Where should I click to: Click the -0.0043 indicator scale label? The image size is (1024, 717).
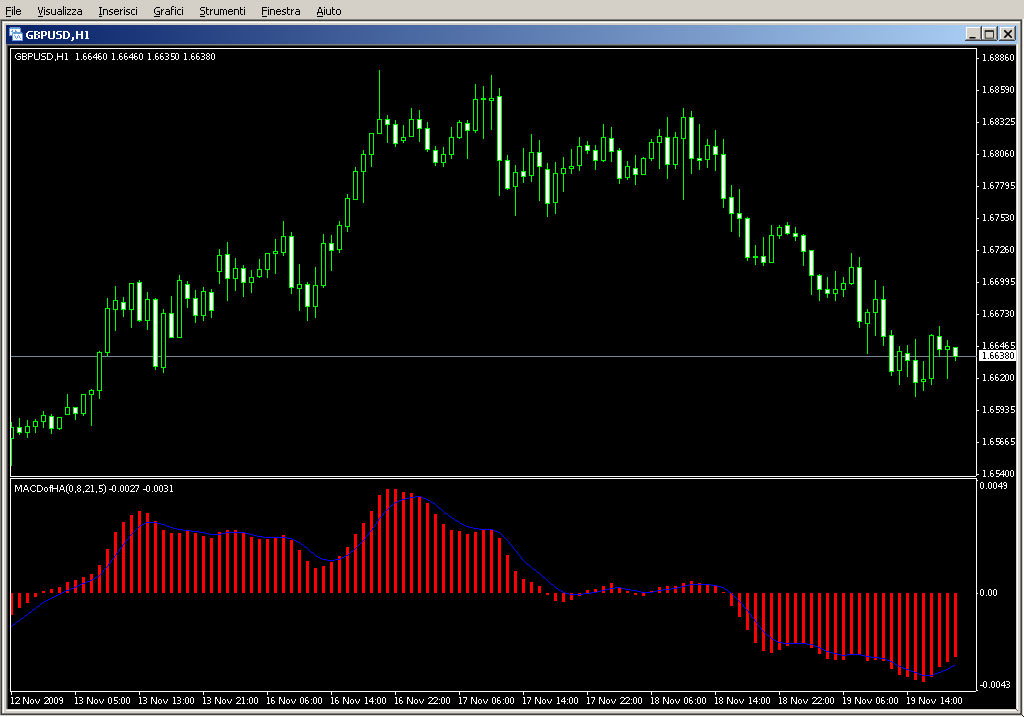995,684
